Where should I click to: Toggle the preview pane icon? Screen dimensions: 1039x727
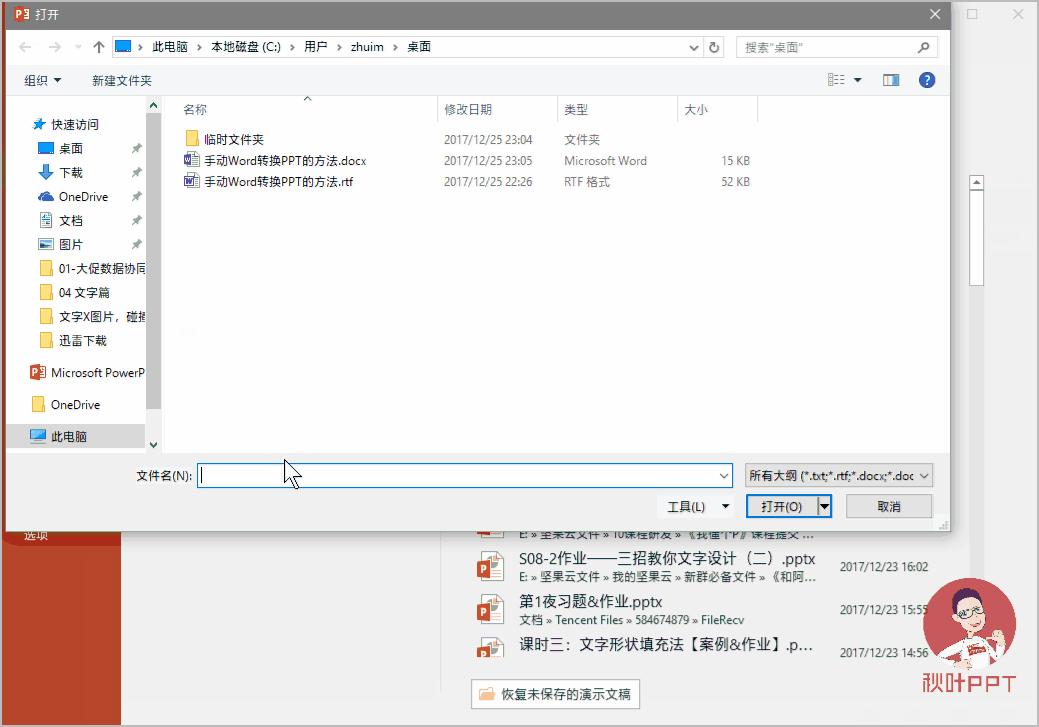click(891, 80)
